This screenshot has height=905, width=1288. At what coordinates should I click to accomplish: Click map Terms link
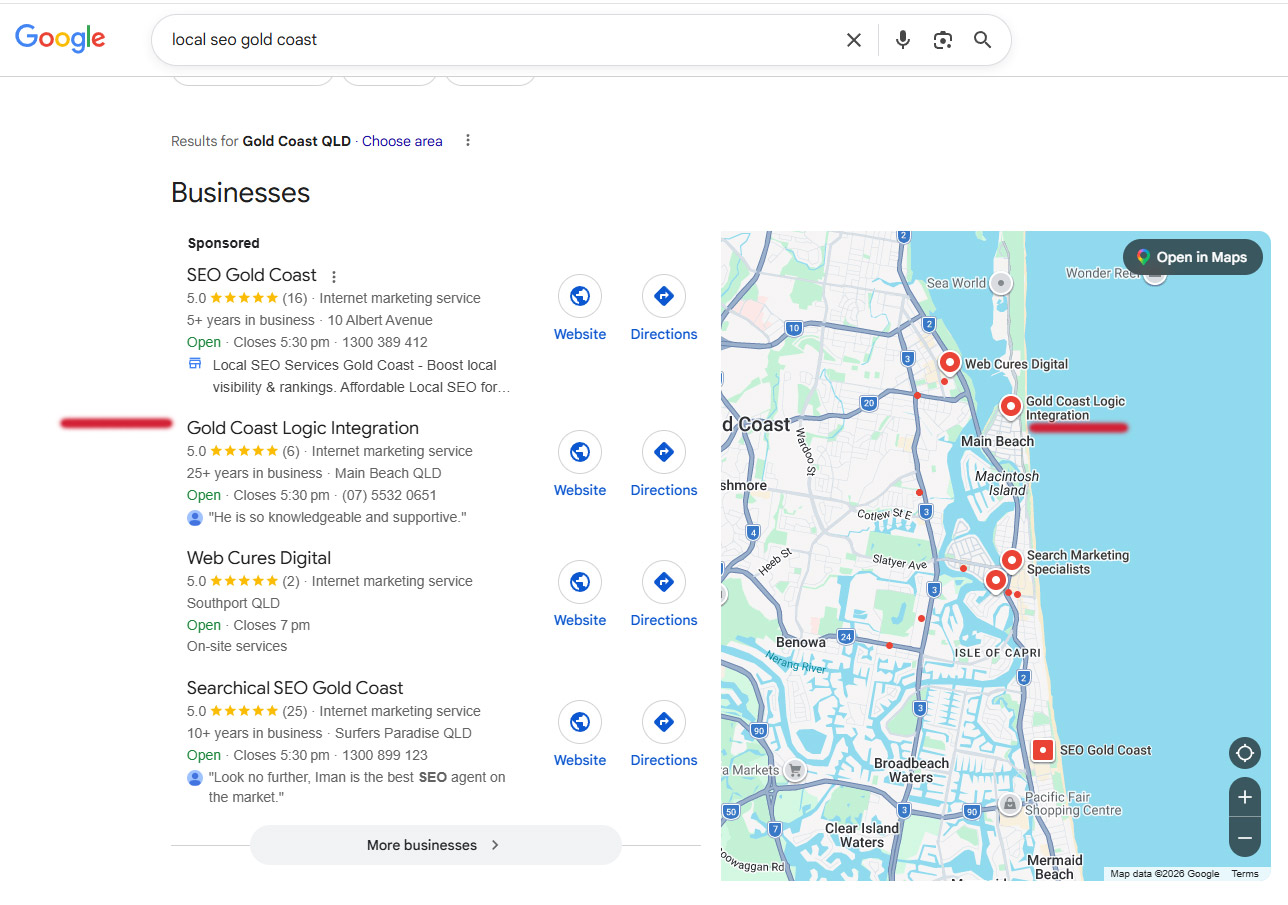pos(1245,874)
